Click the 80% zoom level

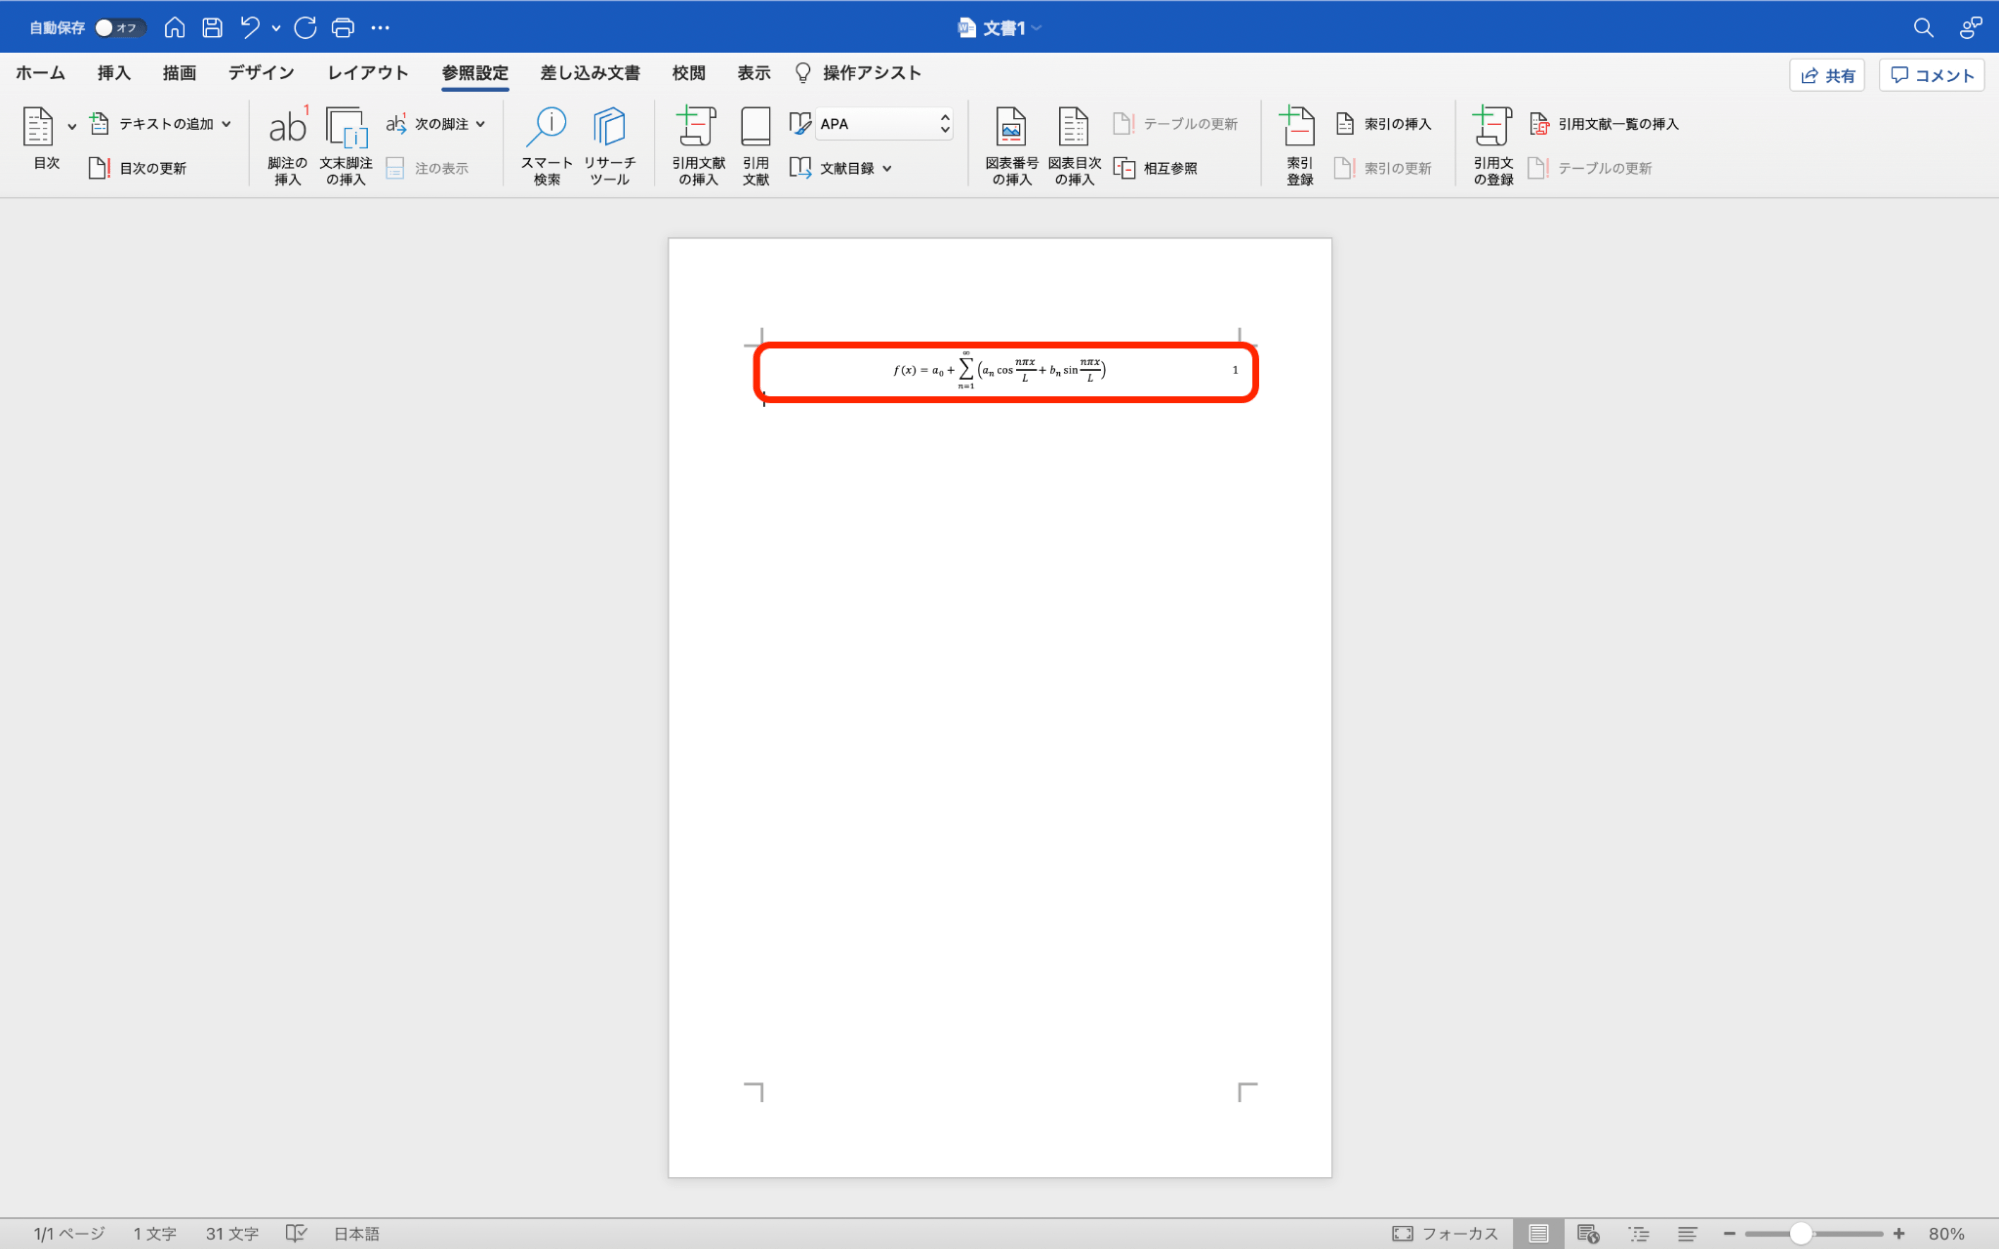coord(1946,1234)
